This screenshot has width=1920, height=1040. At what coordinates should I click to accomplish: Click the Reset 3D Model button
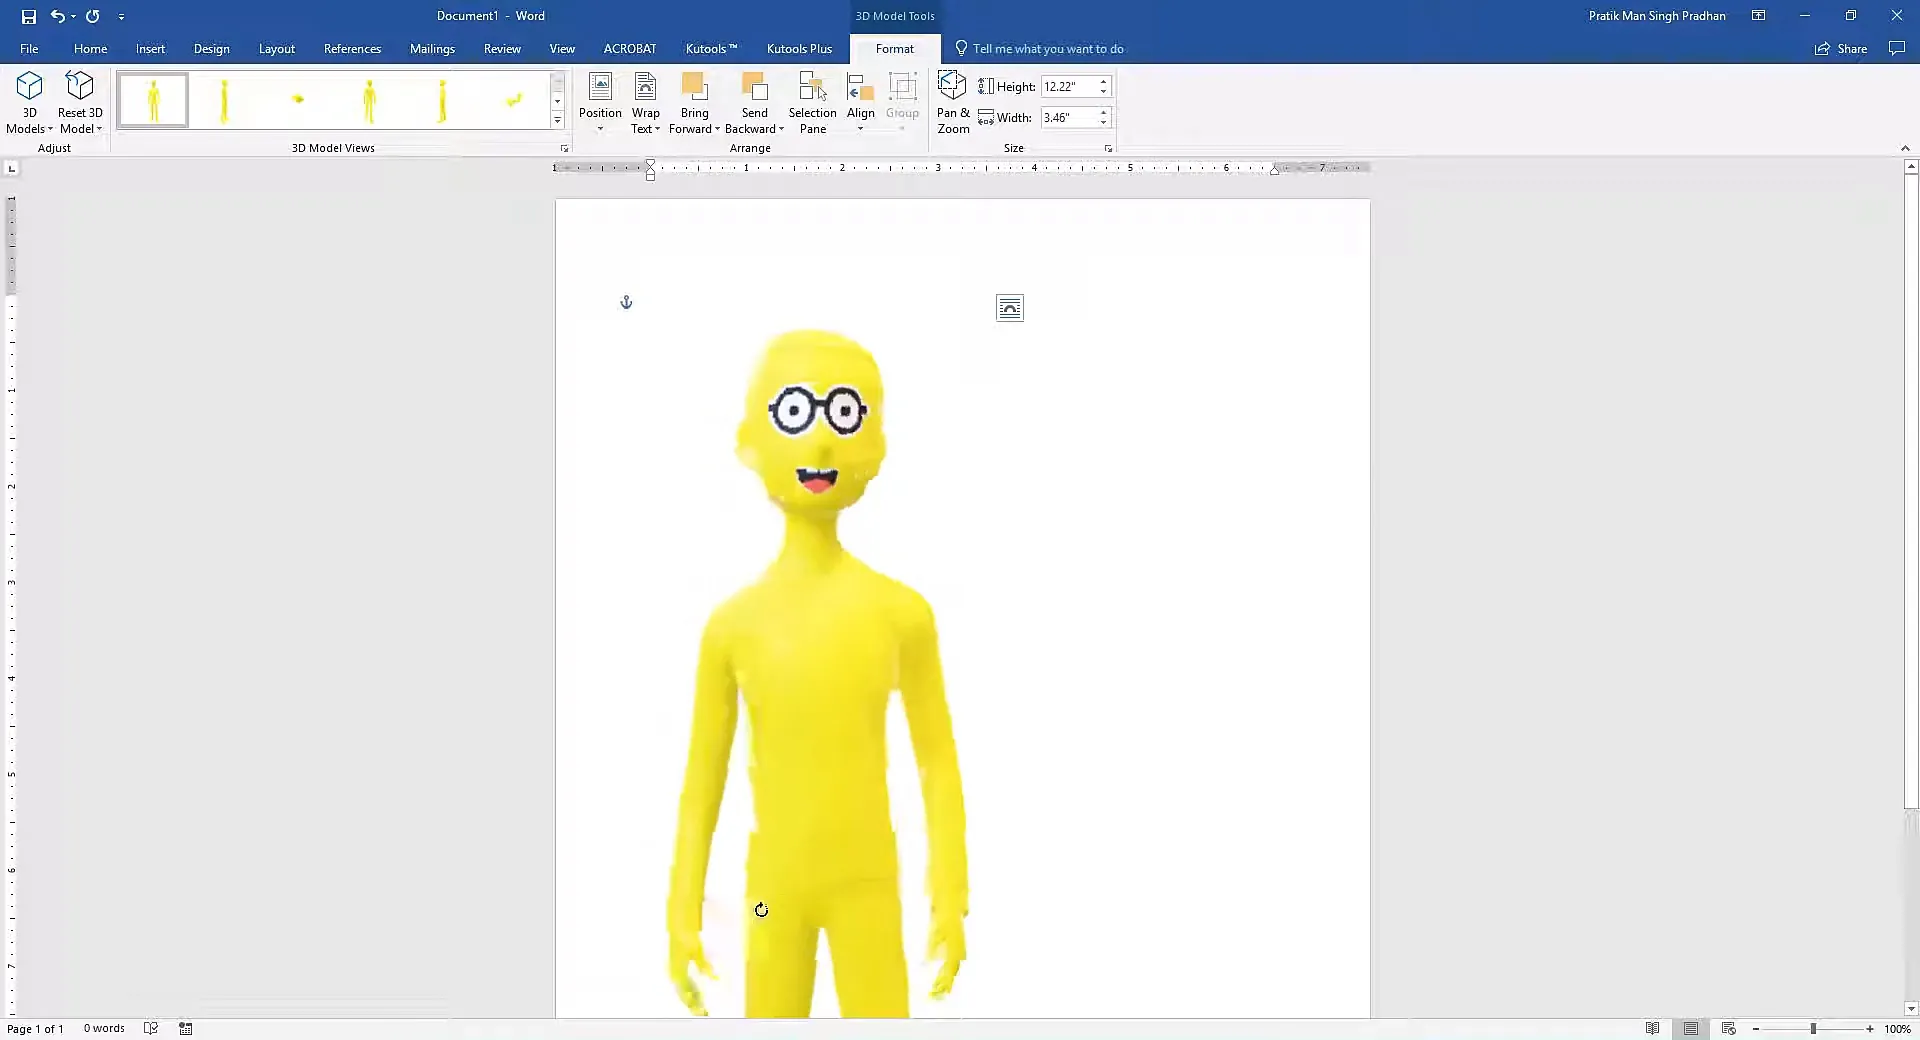(x=80, y=102)
